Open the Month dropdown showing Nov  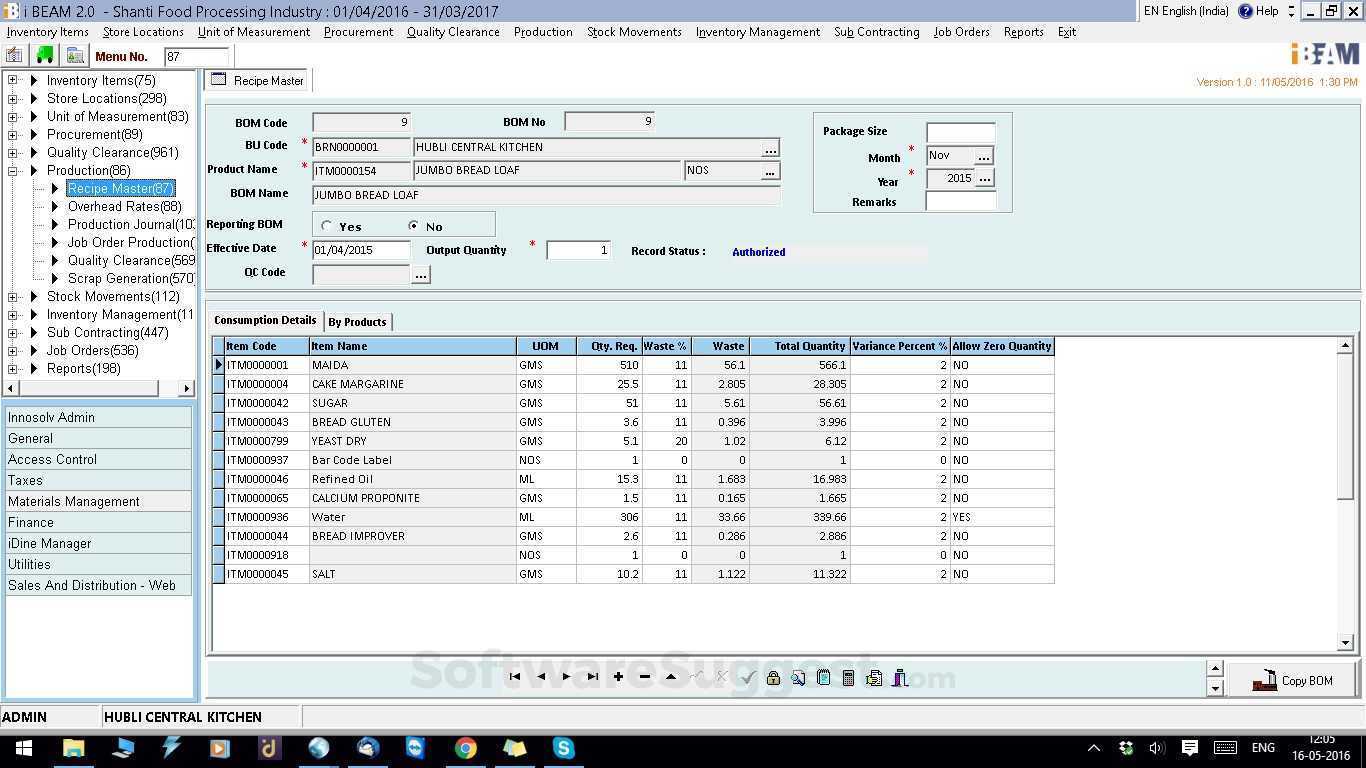point(983,156)
